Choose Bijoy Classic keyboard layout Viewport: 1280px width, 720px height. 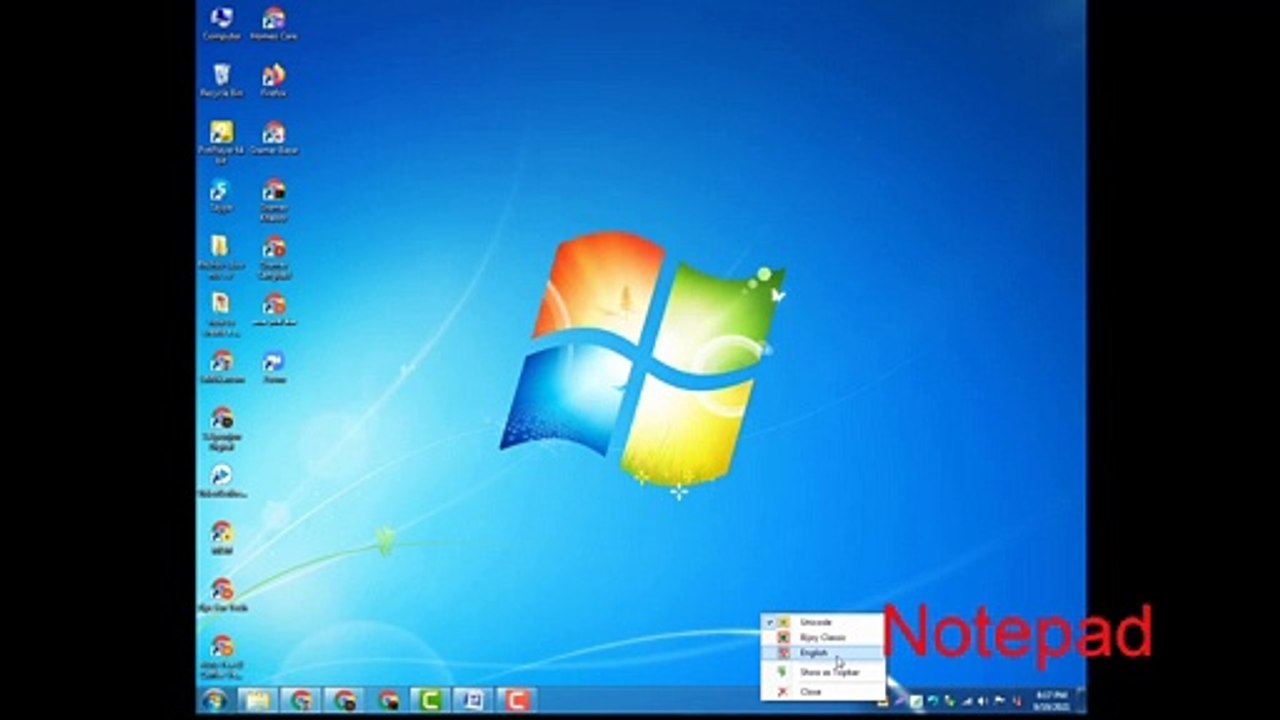(x=822, y=637)
